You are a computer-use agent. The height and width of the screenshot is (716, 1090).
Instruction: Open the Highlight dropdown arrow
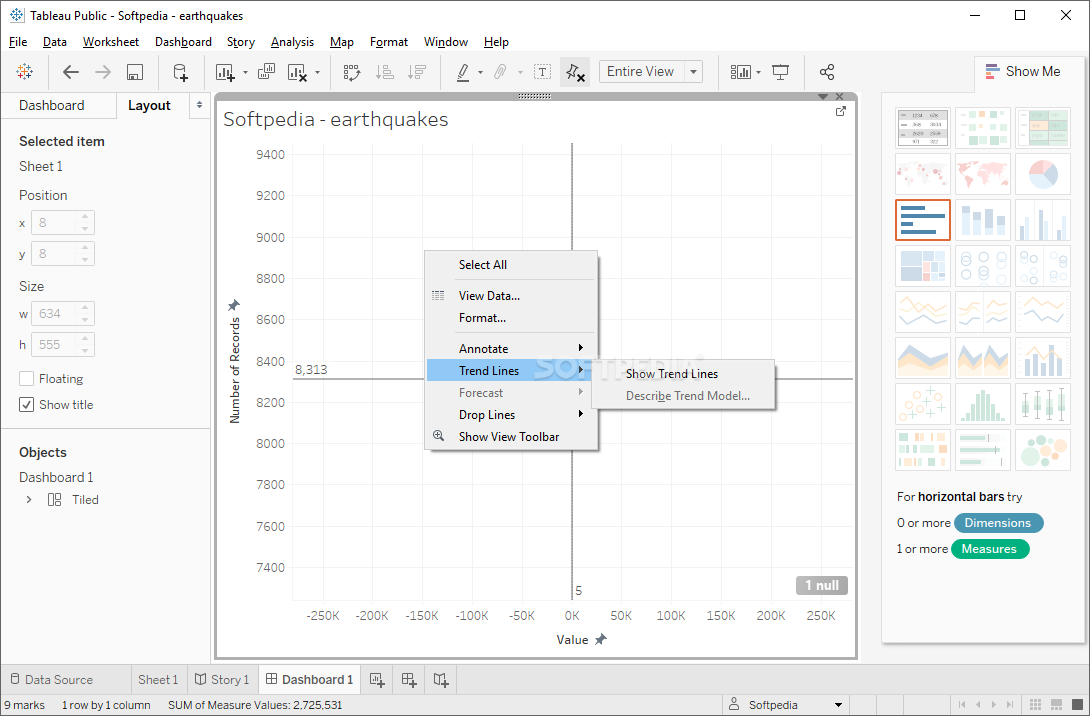pyautogui.click(x=480, y=72)
